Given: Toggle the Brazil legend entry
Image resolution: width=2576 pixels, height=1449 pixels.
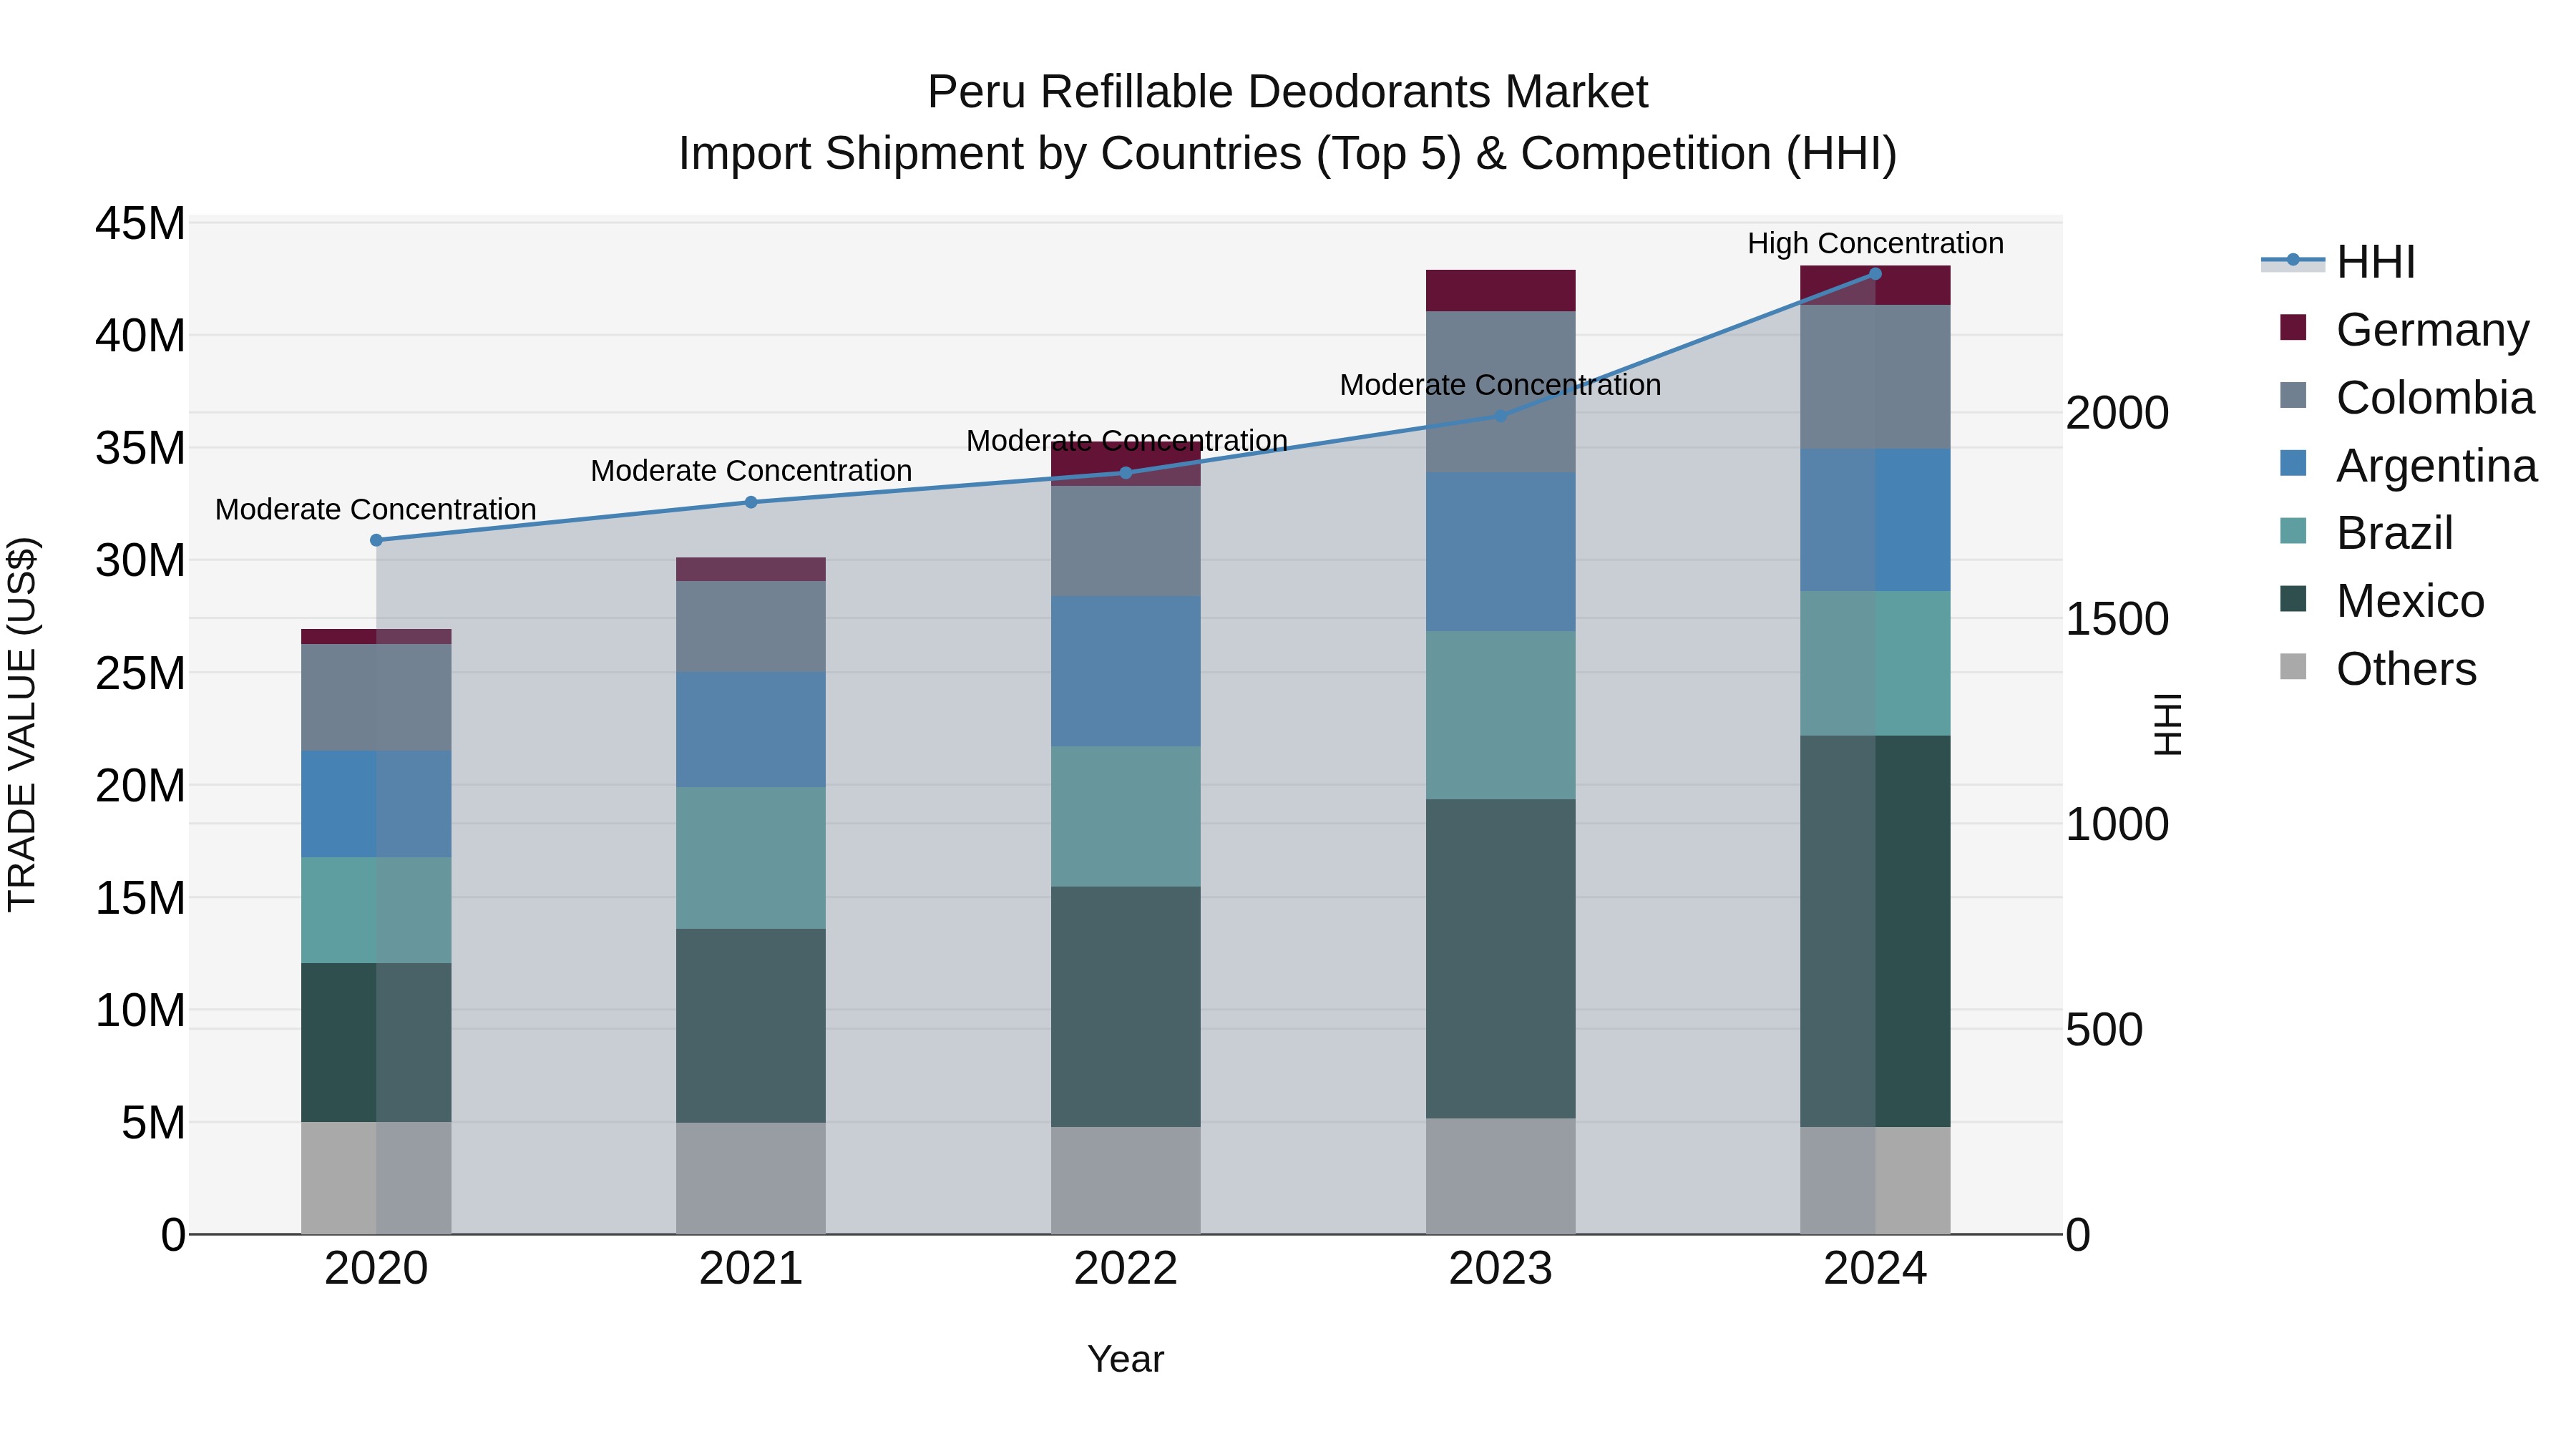Looking at the screenshot, I should pos(2366,532).
